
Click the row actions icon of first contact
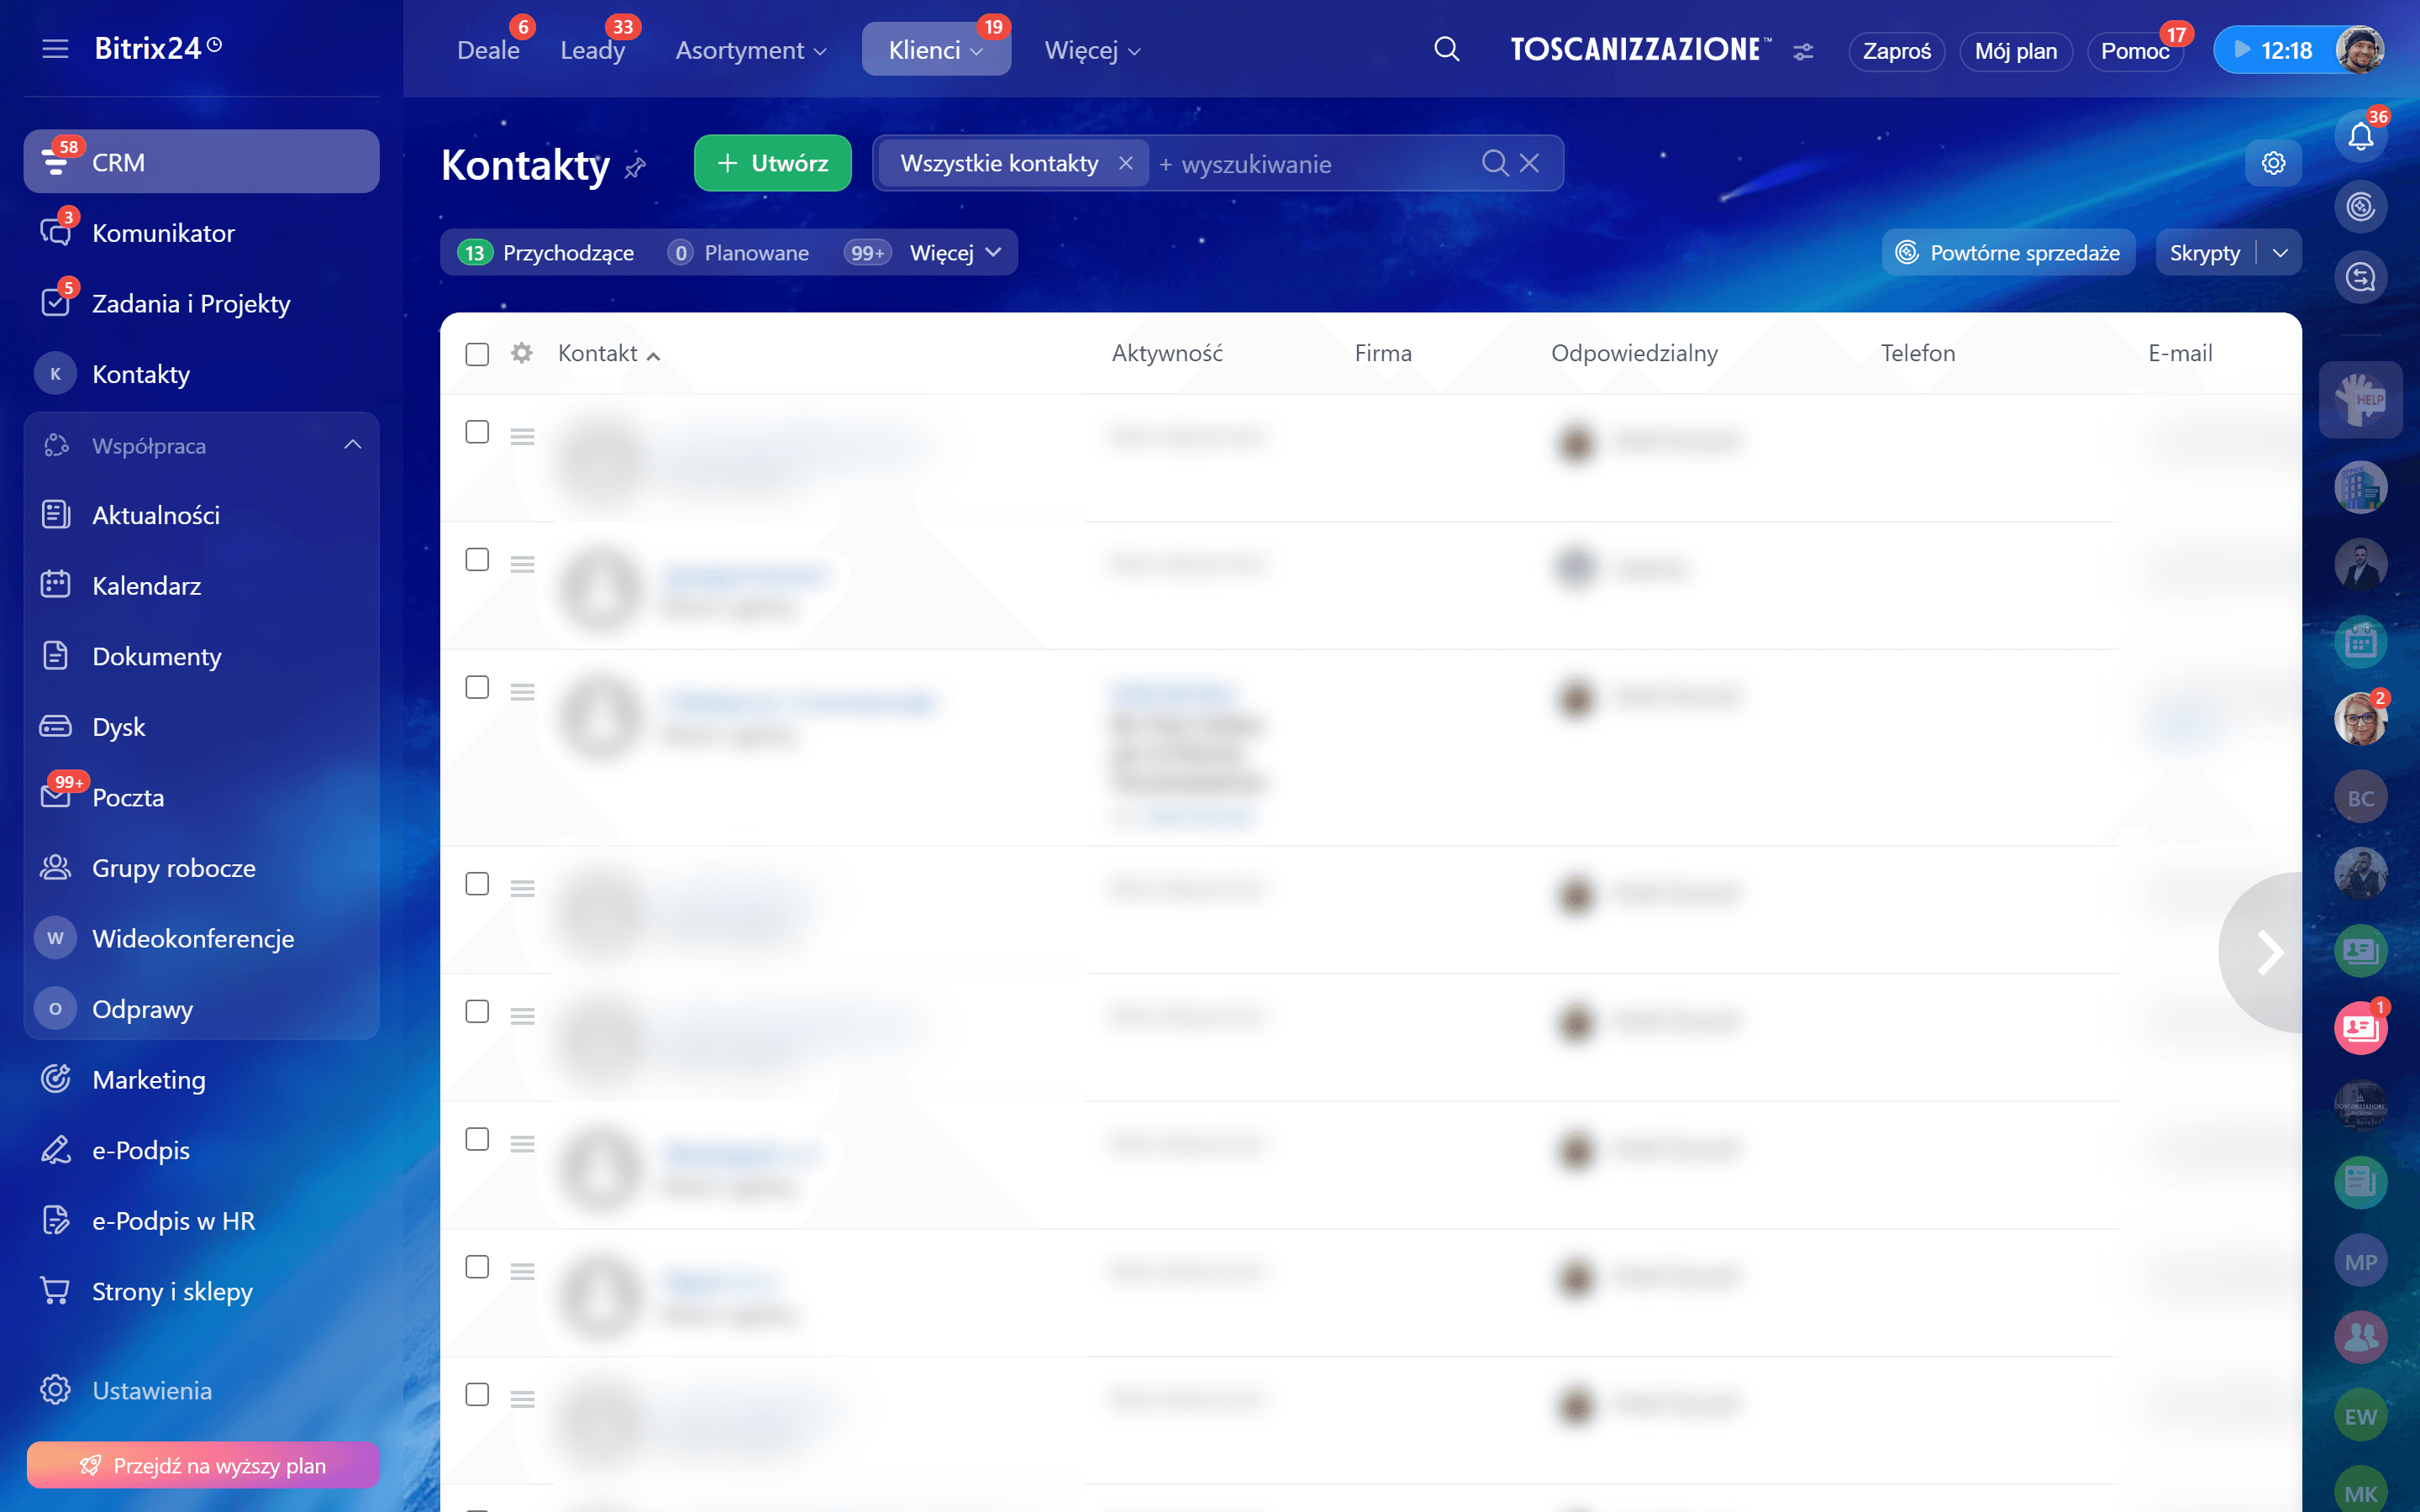[522, 436]
